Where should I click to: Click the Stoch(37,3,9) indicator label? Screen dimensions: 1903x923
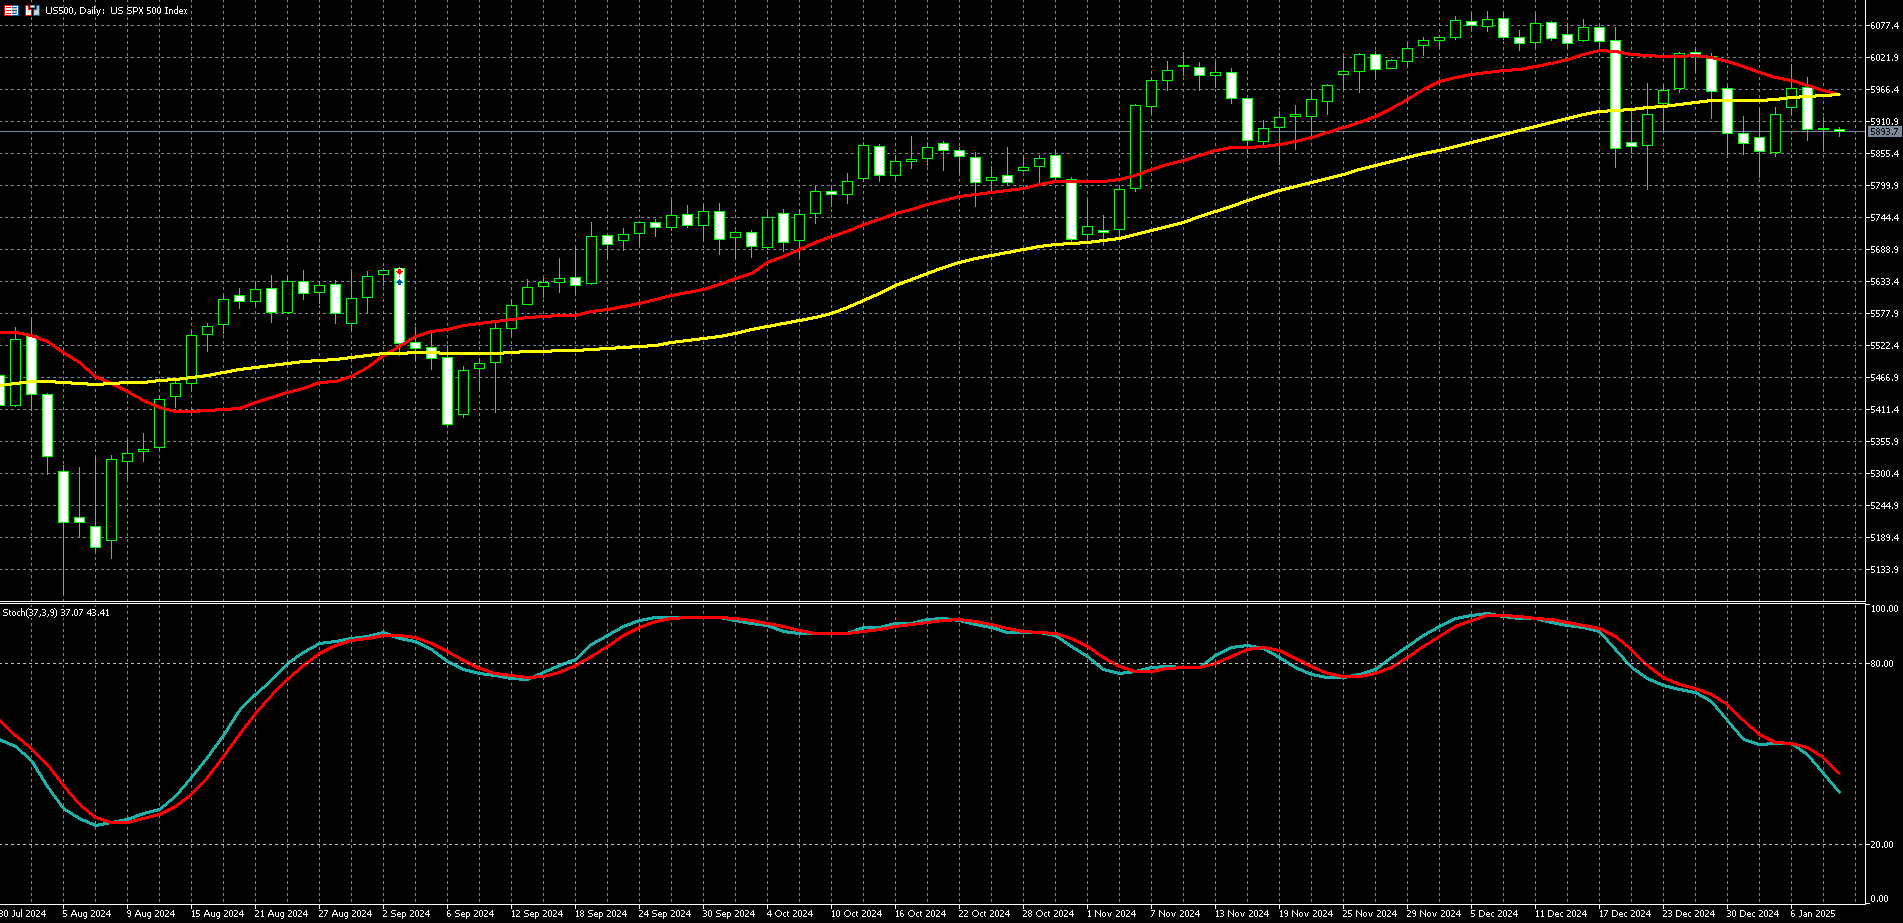coord(56,612)
